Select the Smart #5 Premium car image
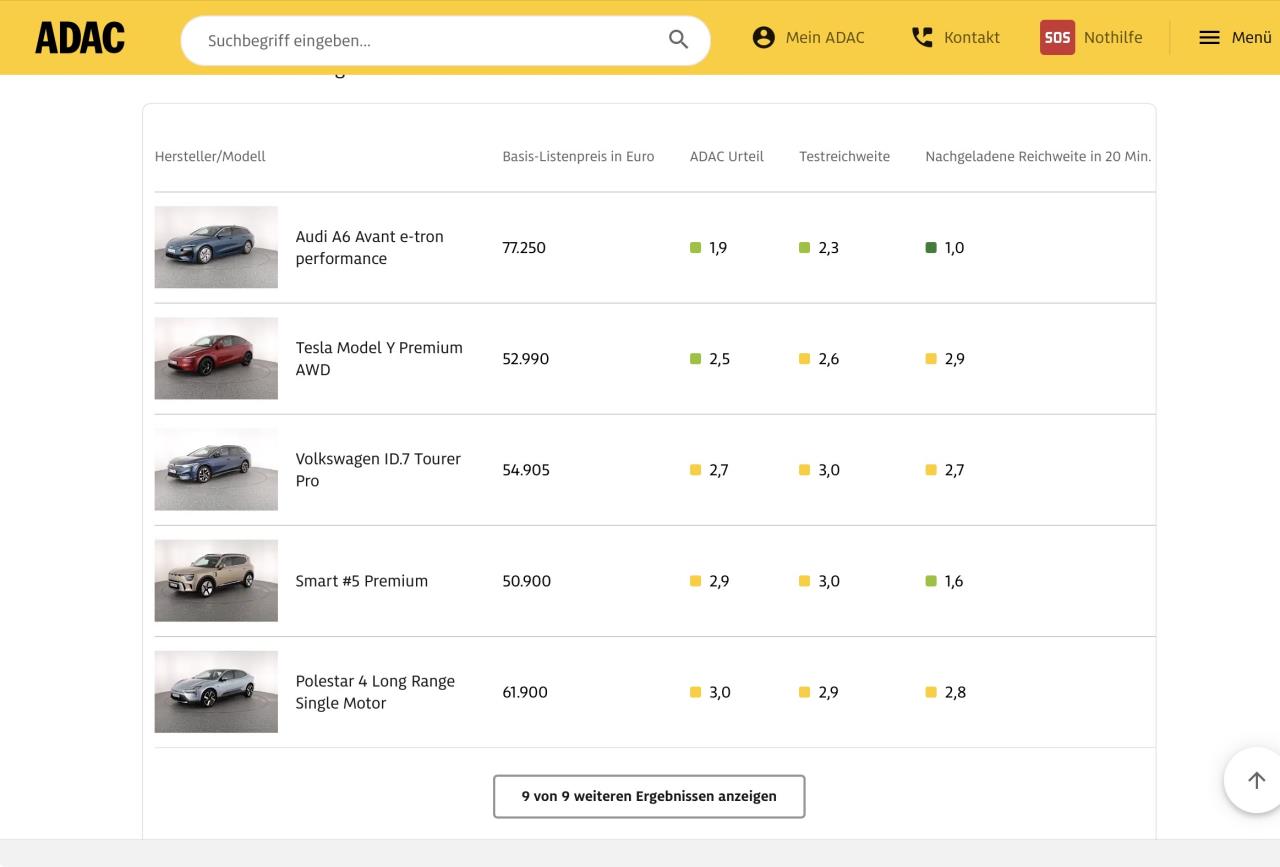1280x867 pixels. pyautogui.click(x=216, y=580)
